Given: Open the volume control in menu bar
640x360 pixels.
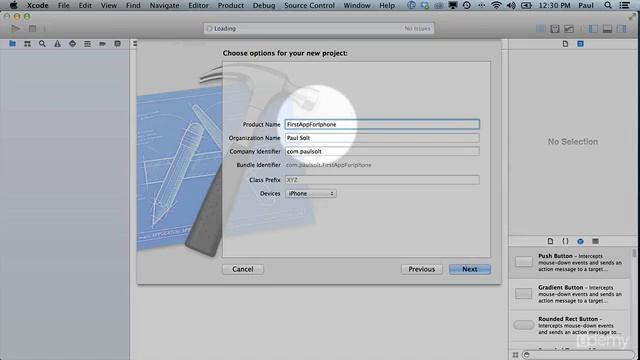Looking at the screenshot, I should [x=511, y=5].
